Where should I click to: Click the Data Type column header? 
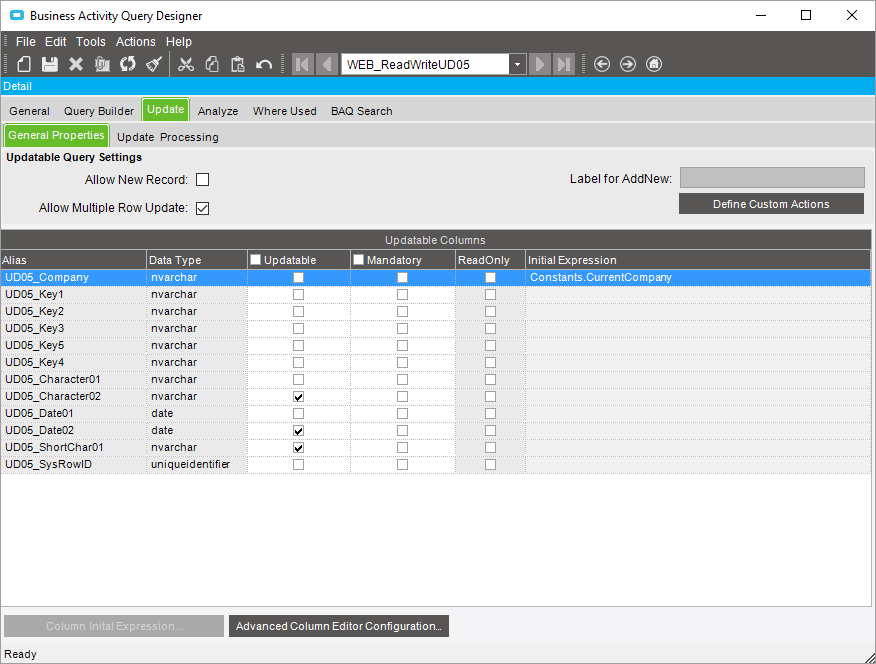pyautogui.click(x=197, y=260)
